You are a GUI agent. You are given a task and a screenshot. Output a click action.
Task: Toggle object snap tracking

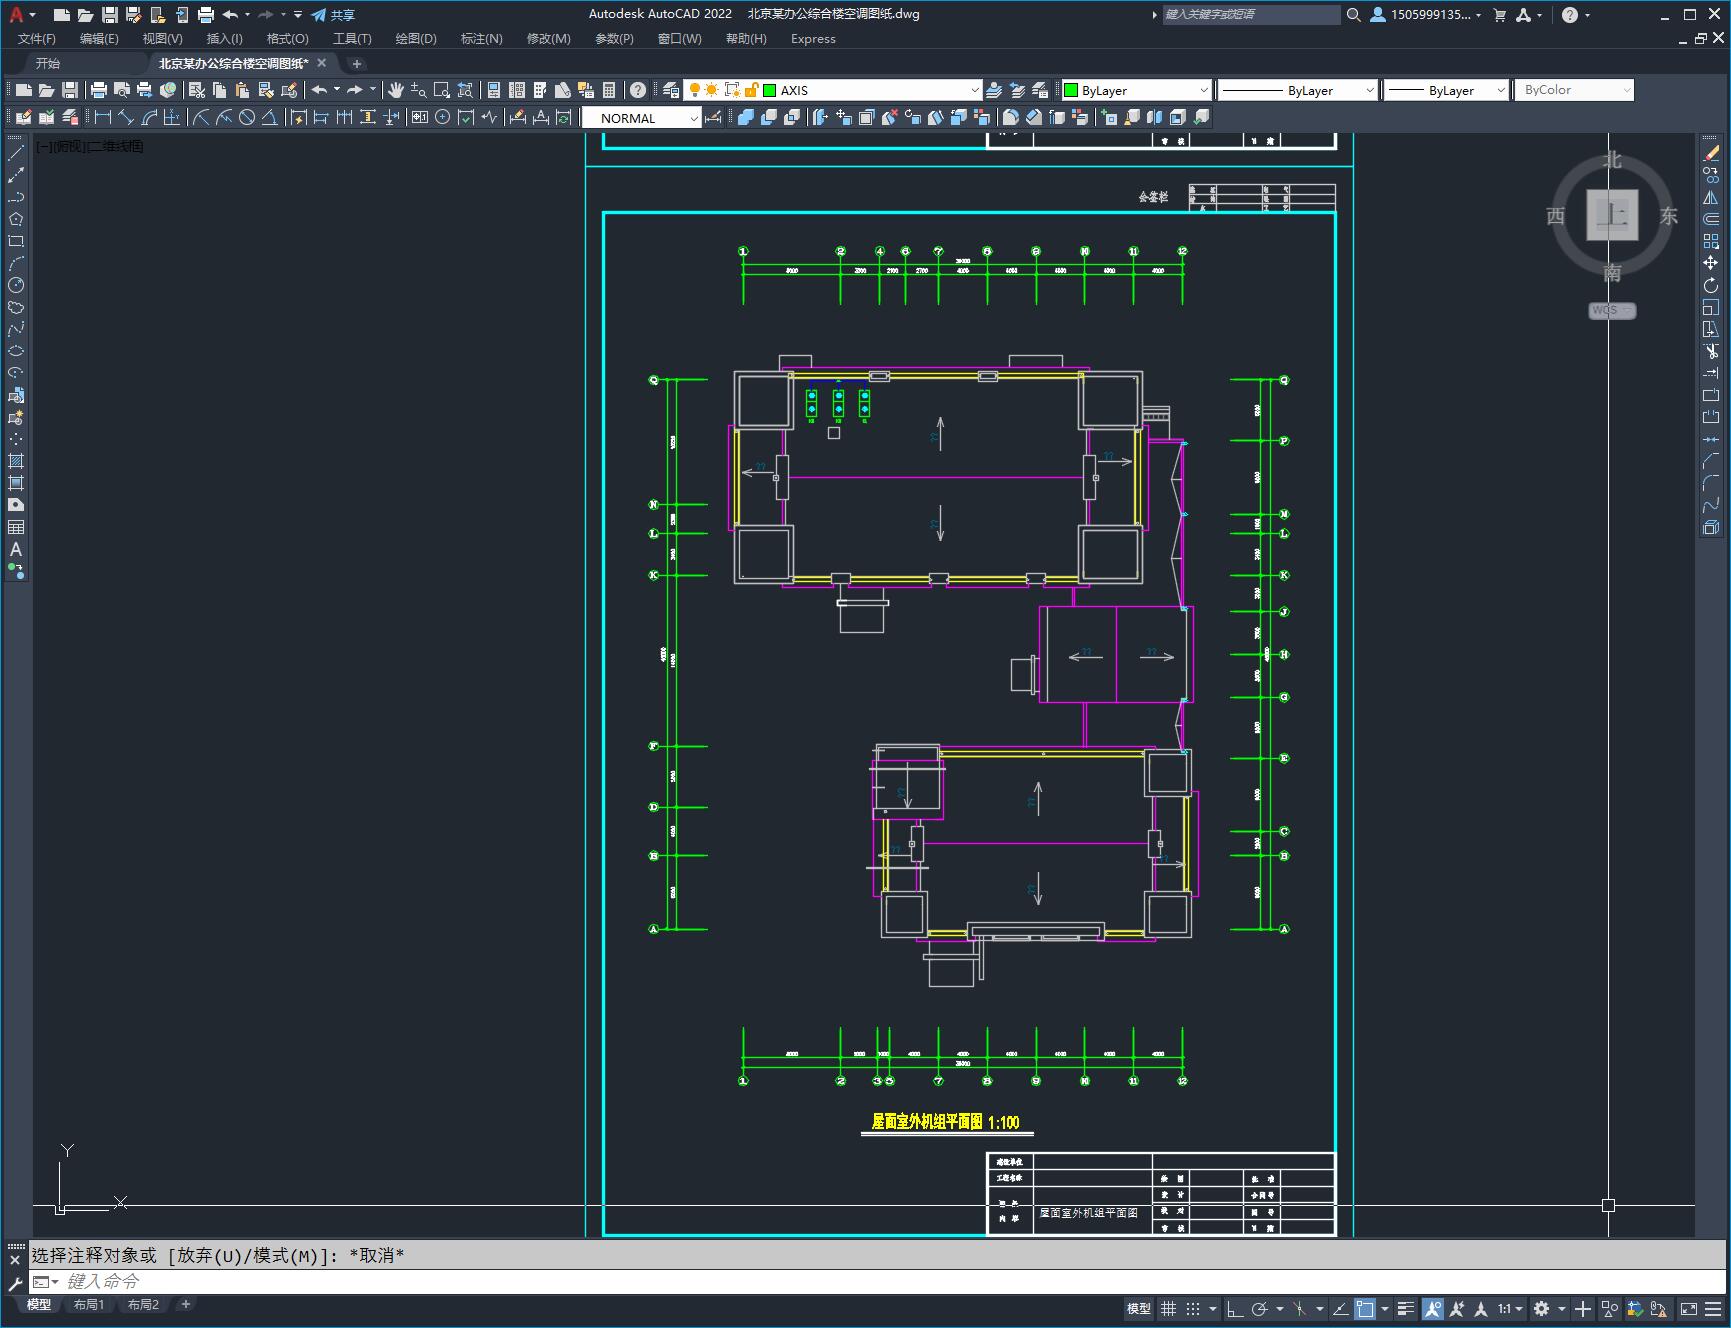[1341, 1308]
